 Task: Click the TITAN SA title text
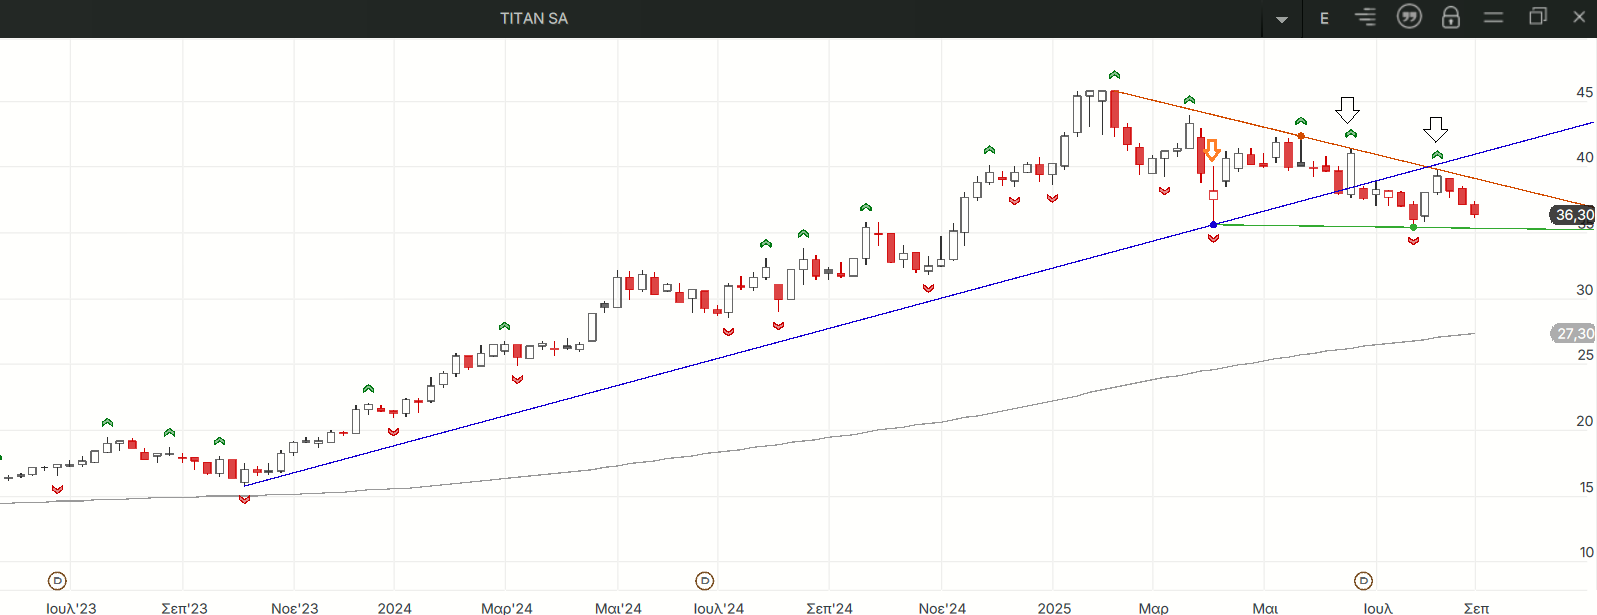click(534, 18)
